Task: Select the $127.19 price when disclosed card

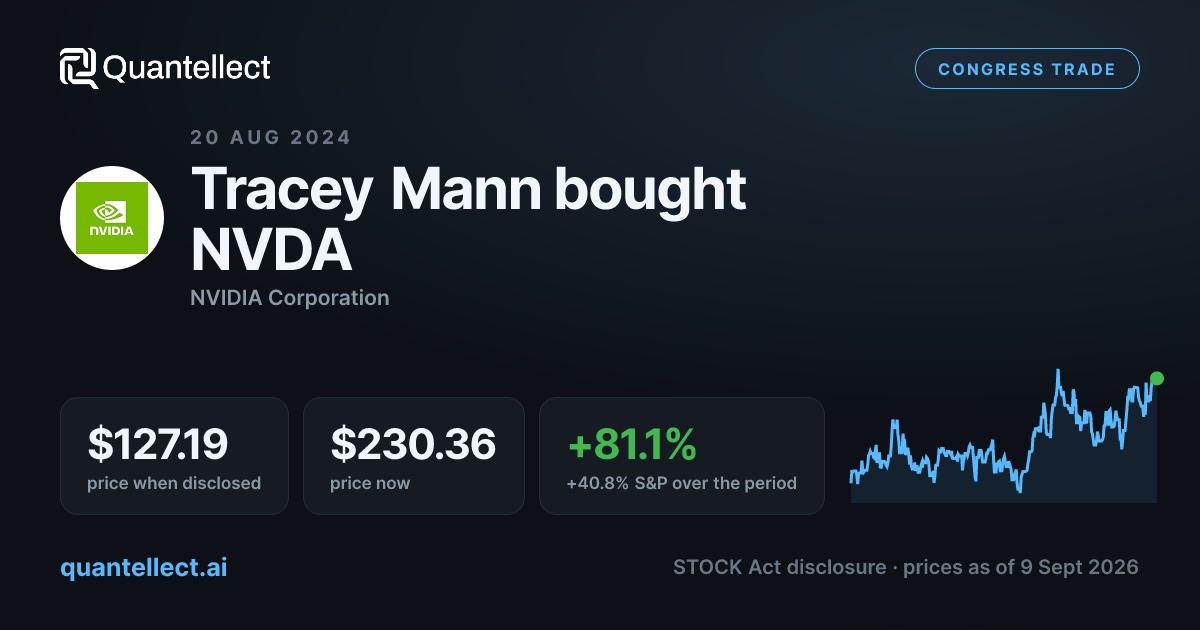Action: pos(174,456)
